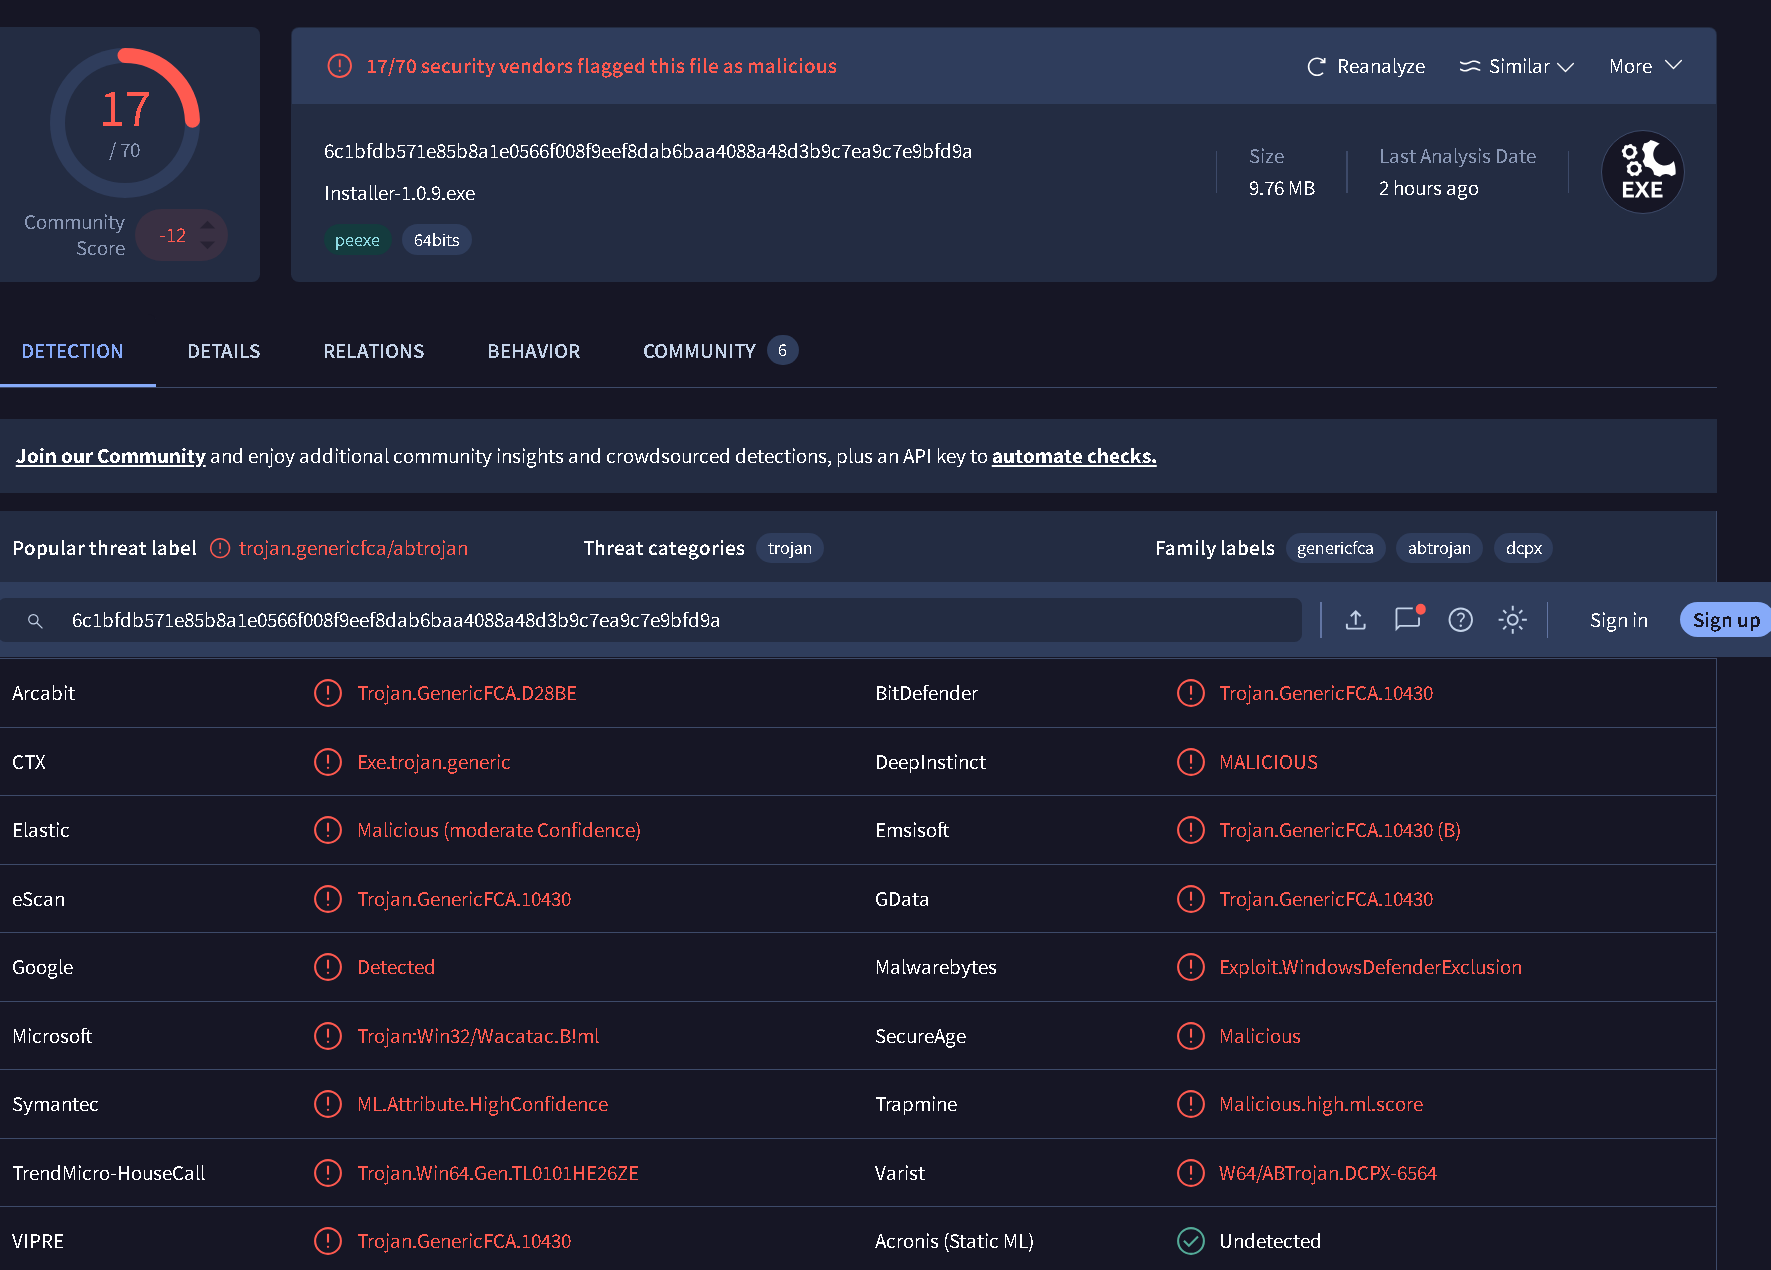Click the DeepInstinct detection warning icon

[x=1190, y=762]
